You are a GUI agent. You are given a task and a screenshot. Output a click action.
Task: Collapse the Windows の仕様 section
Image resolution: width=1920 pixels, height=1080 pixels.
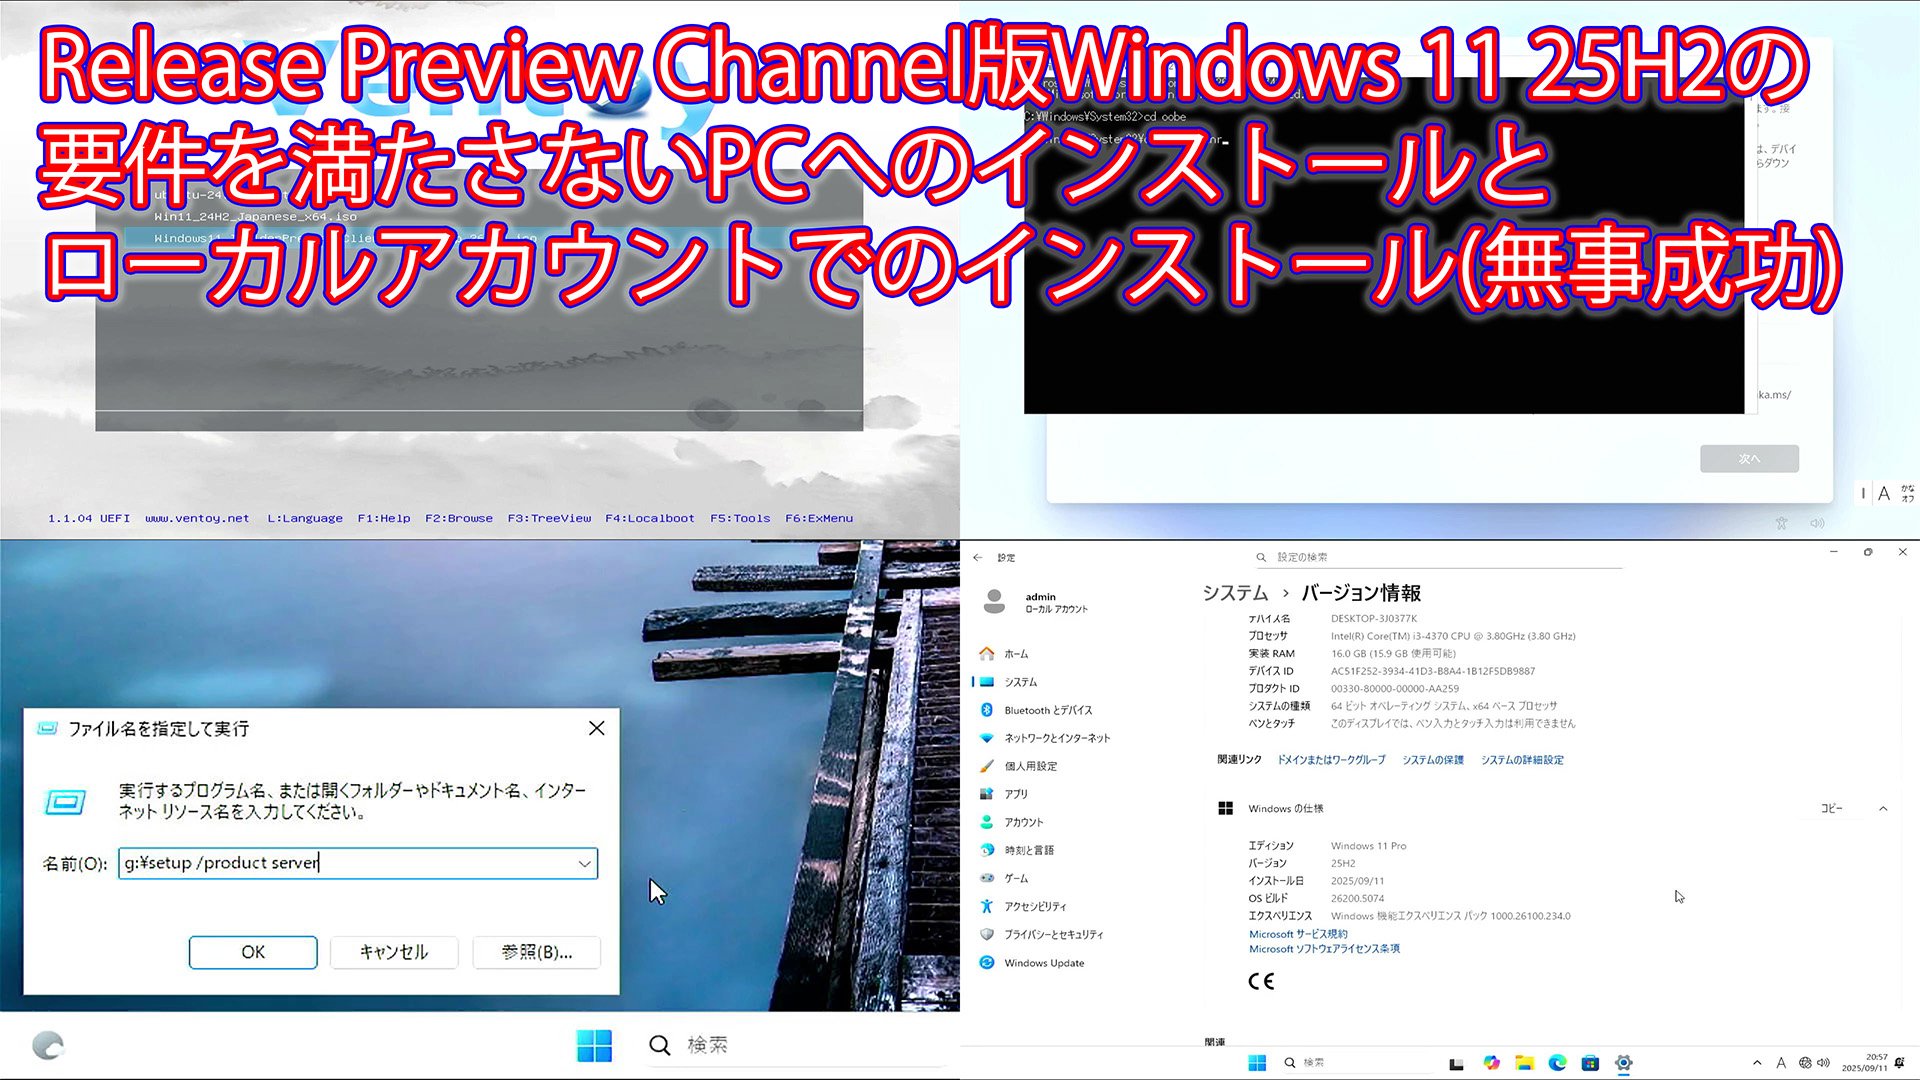(1883, 808)
